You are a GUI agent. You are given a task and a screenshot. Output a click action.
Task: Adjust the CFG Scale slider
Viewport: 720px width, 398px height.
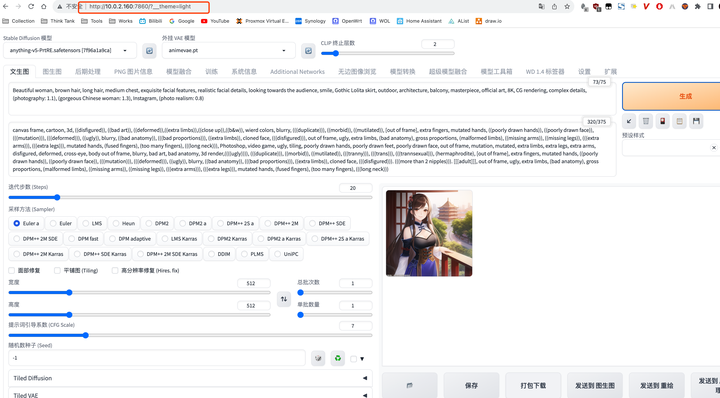point(190,335)
